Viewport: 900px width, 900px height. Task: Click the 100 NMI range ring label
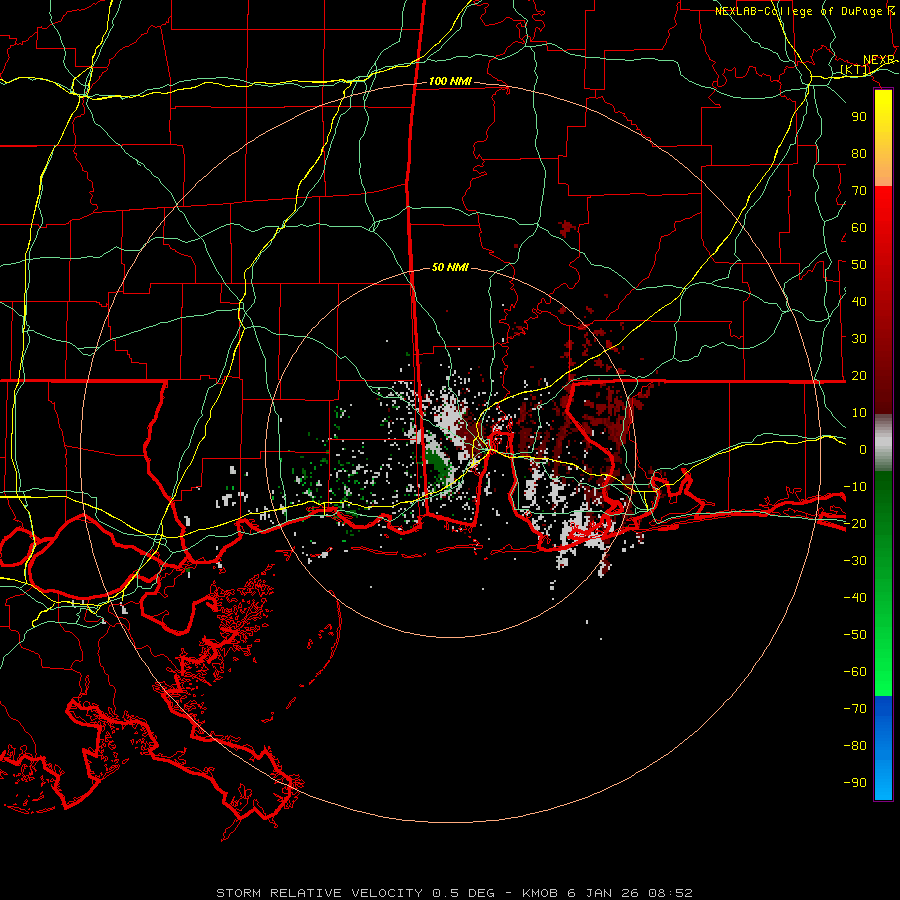pyautogui.click(x=450, y=82)
